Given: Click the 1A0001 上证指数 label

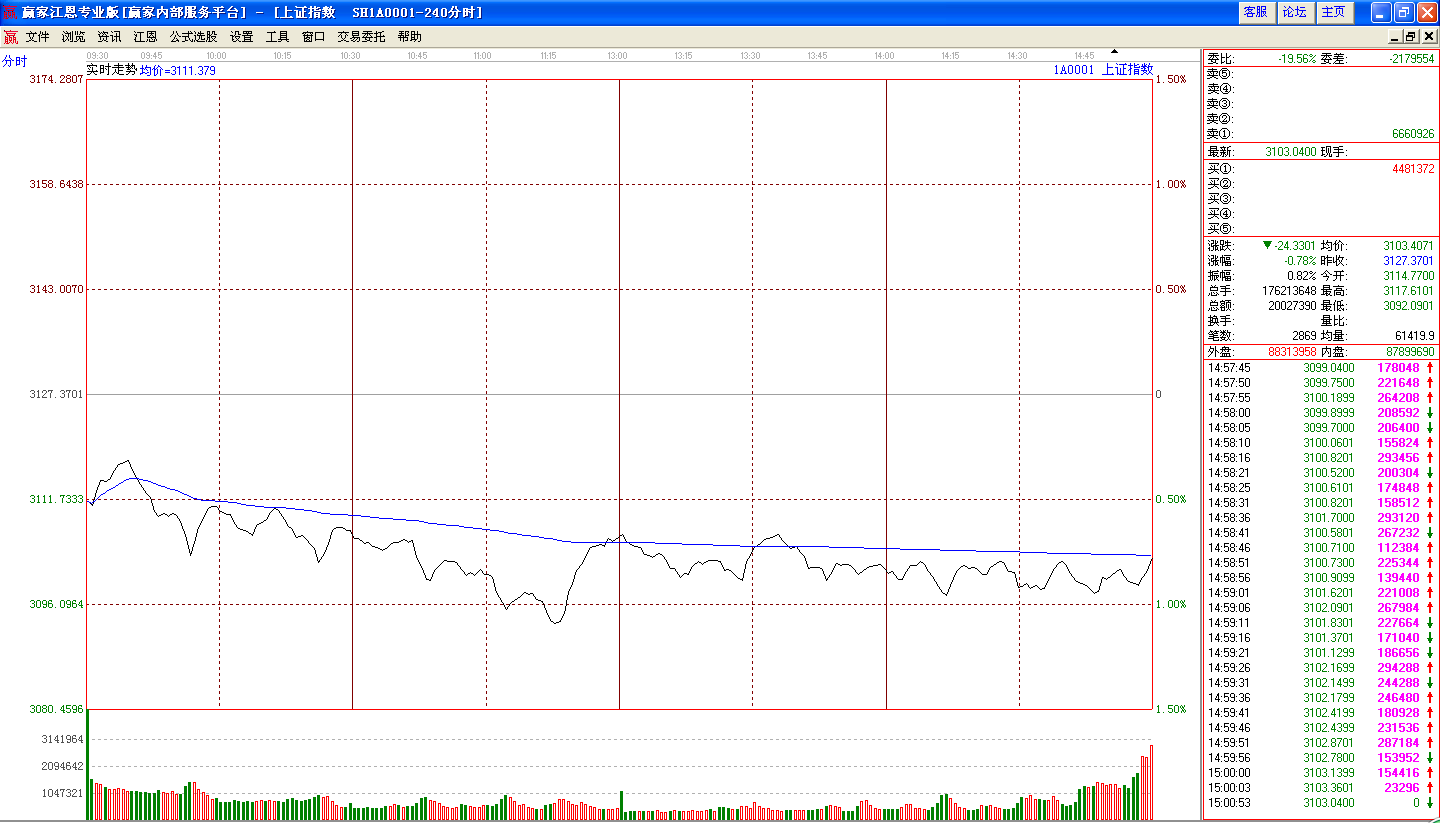Looking at the screenshot, I should pyautogui.click(x=1102, y=70).
